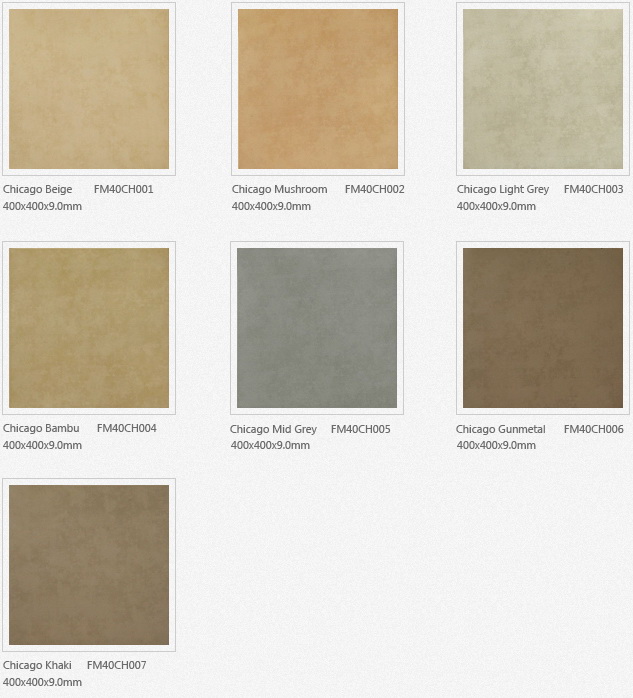Click the 'Chicago Bambu' name label

coord(41,428)
